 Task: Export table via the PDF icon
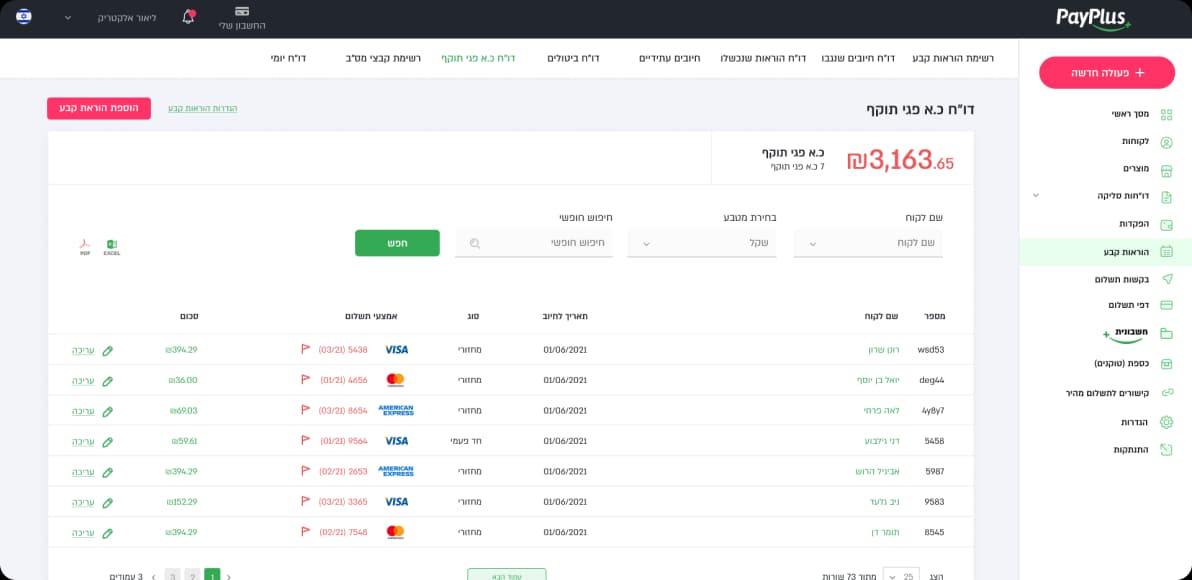coord(85,246)
